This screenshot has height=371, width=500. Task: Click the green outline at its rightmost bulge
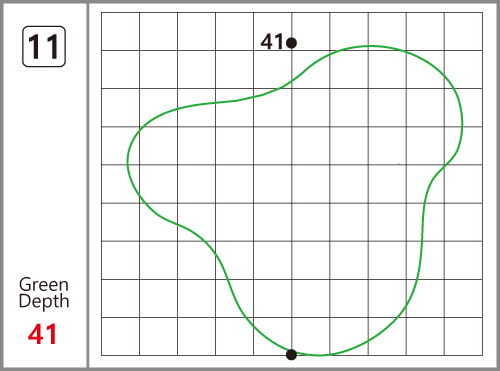click(462, 123)
